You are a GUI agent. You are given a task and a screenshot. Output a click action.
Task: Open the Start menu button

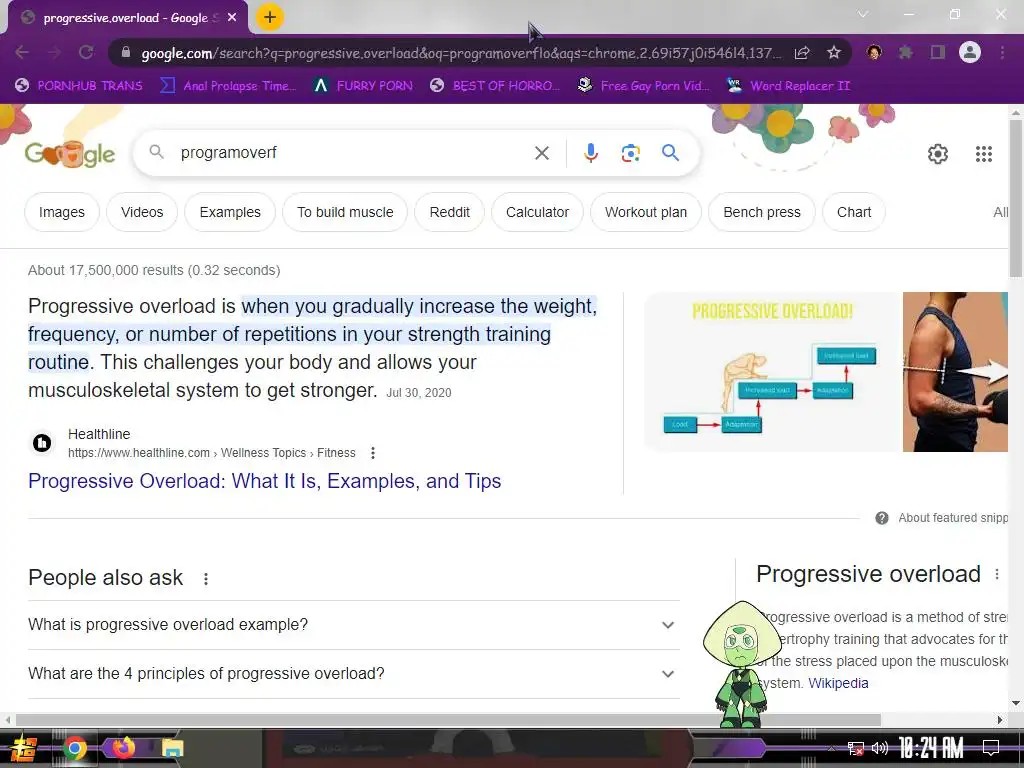(23, 748)
